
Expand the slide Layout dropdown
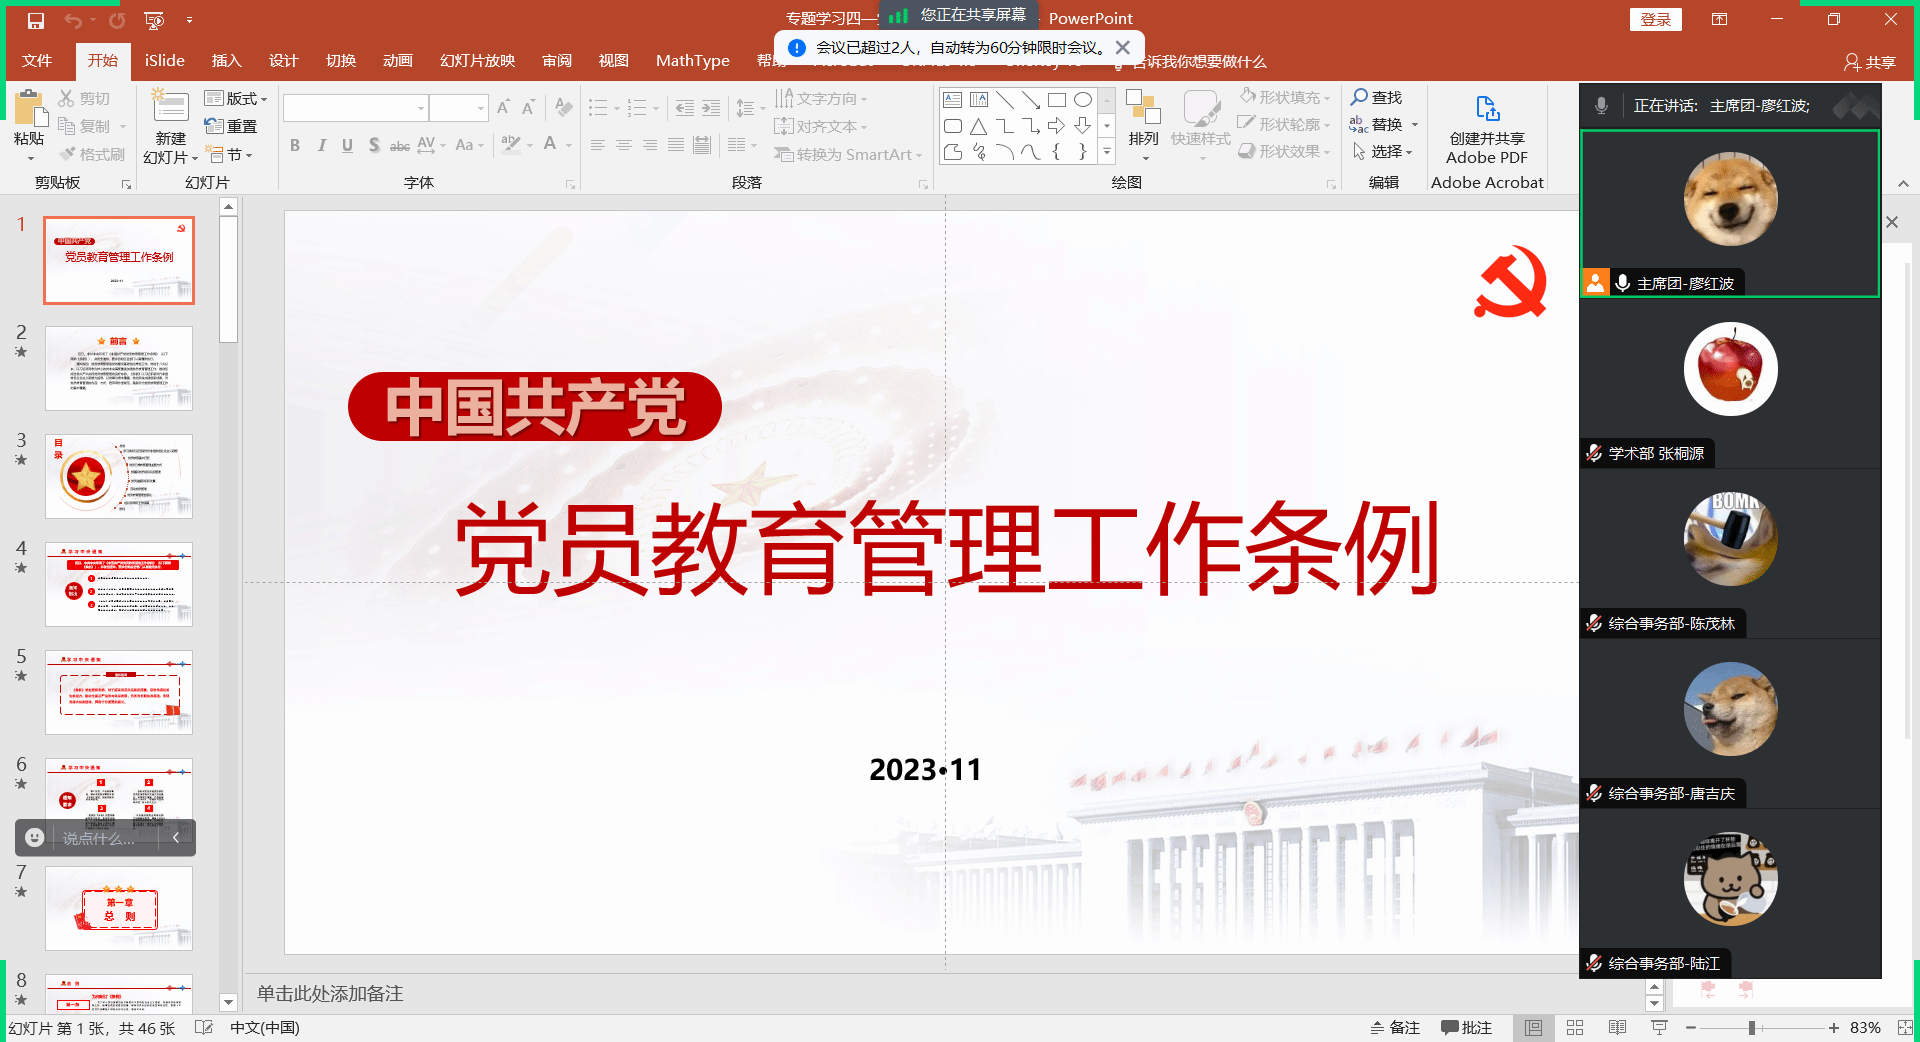pos(236,98)
